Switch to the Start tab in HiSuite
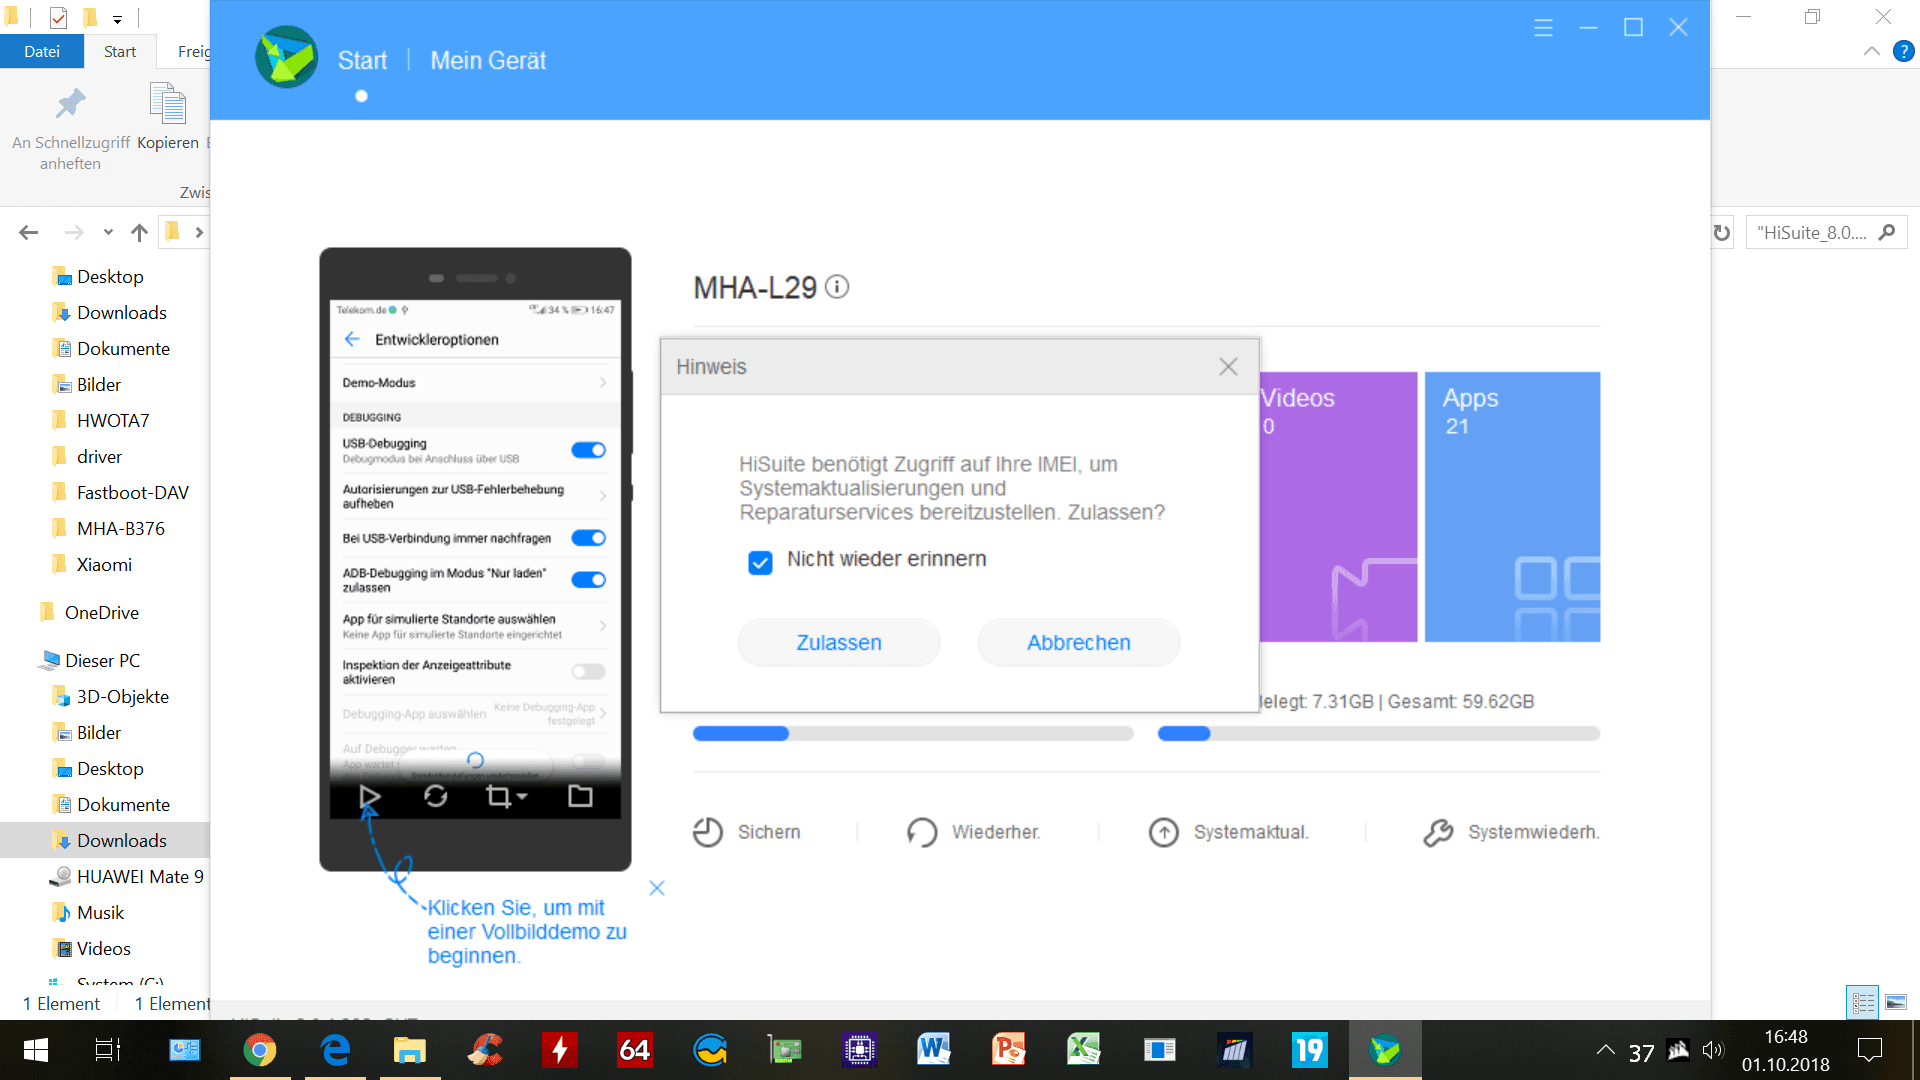This screenshot has width=1920, height=1080. click(362, 61)
